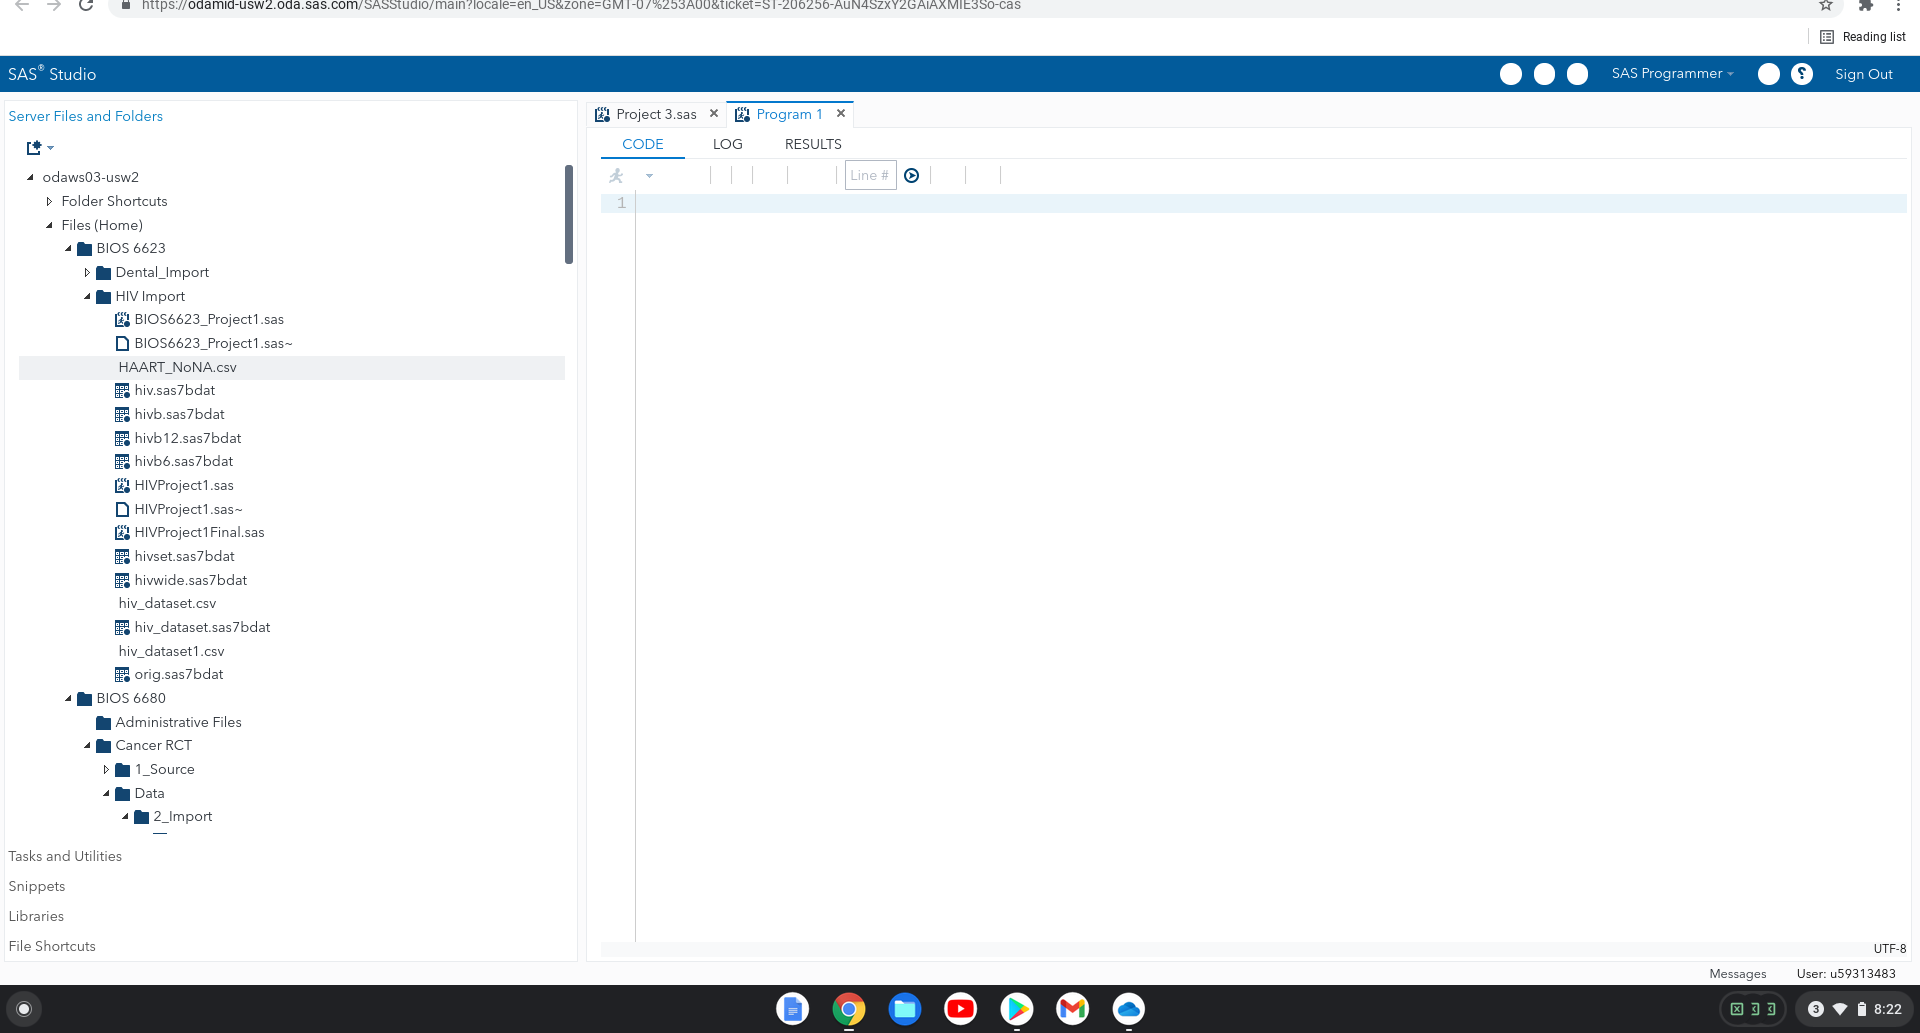Open the Project 3.sas tab
Image resolution: width=1920 pixels, height=1033 pixels.
point(655,114)
